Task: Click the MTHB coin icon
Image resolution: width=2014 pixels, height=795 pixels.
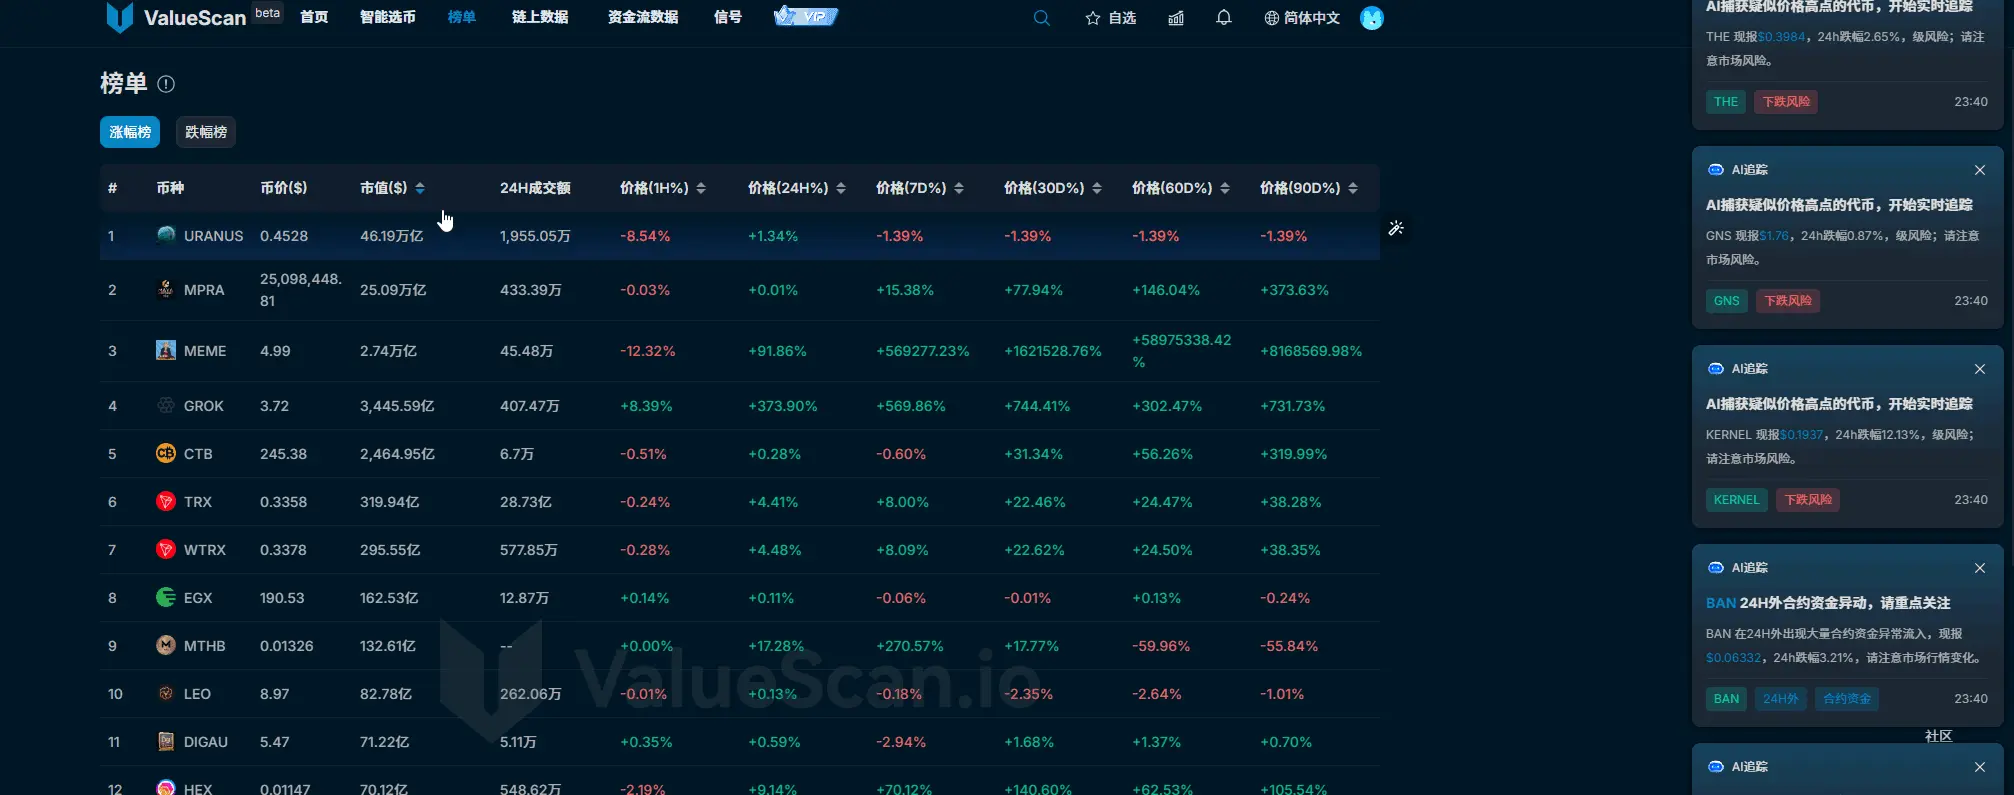Action: coord(166,645)
